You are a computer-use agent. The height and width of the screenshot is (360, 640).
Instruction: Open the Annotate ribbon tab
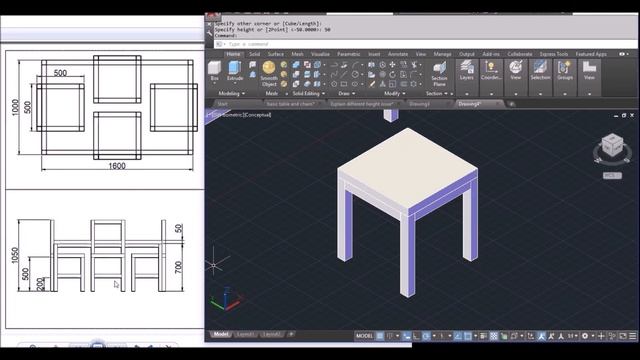(398, 54)
